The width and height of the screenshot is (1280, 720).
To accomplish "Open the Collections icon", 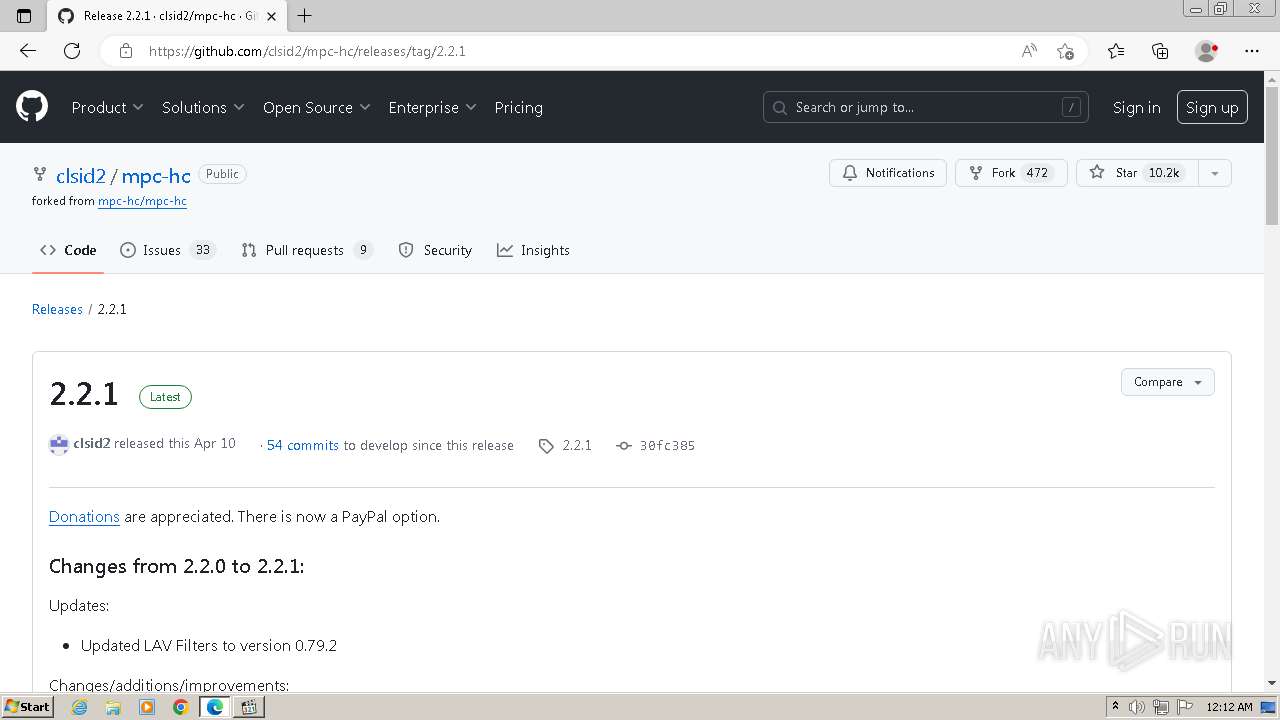I will [x=1160, y=51].
